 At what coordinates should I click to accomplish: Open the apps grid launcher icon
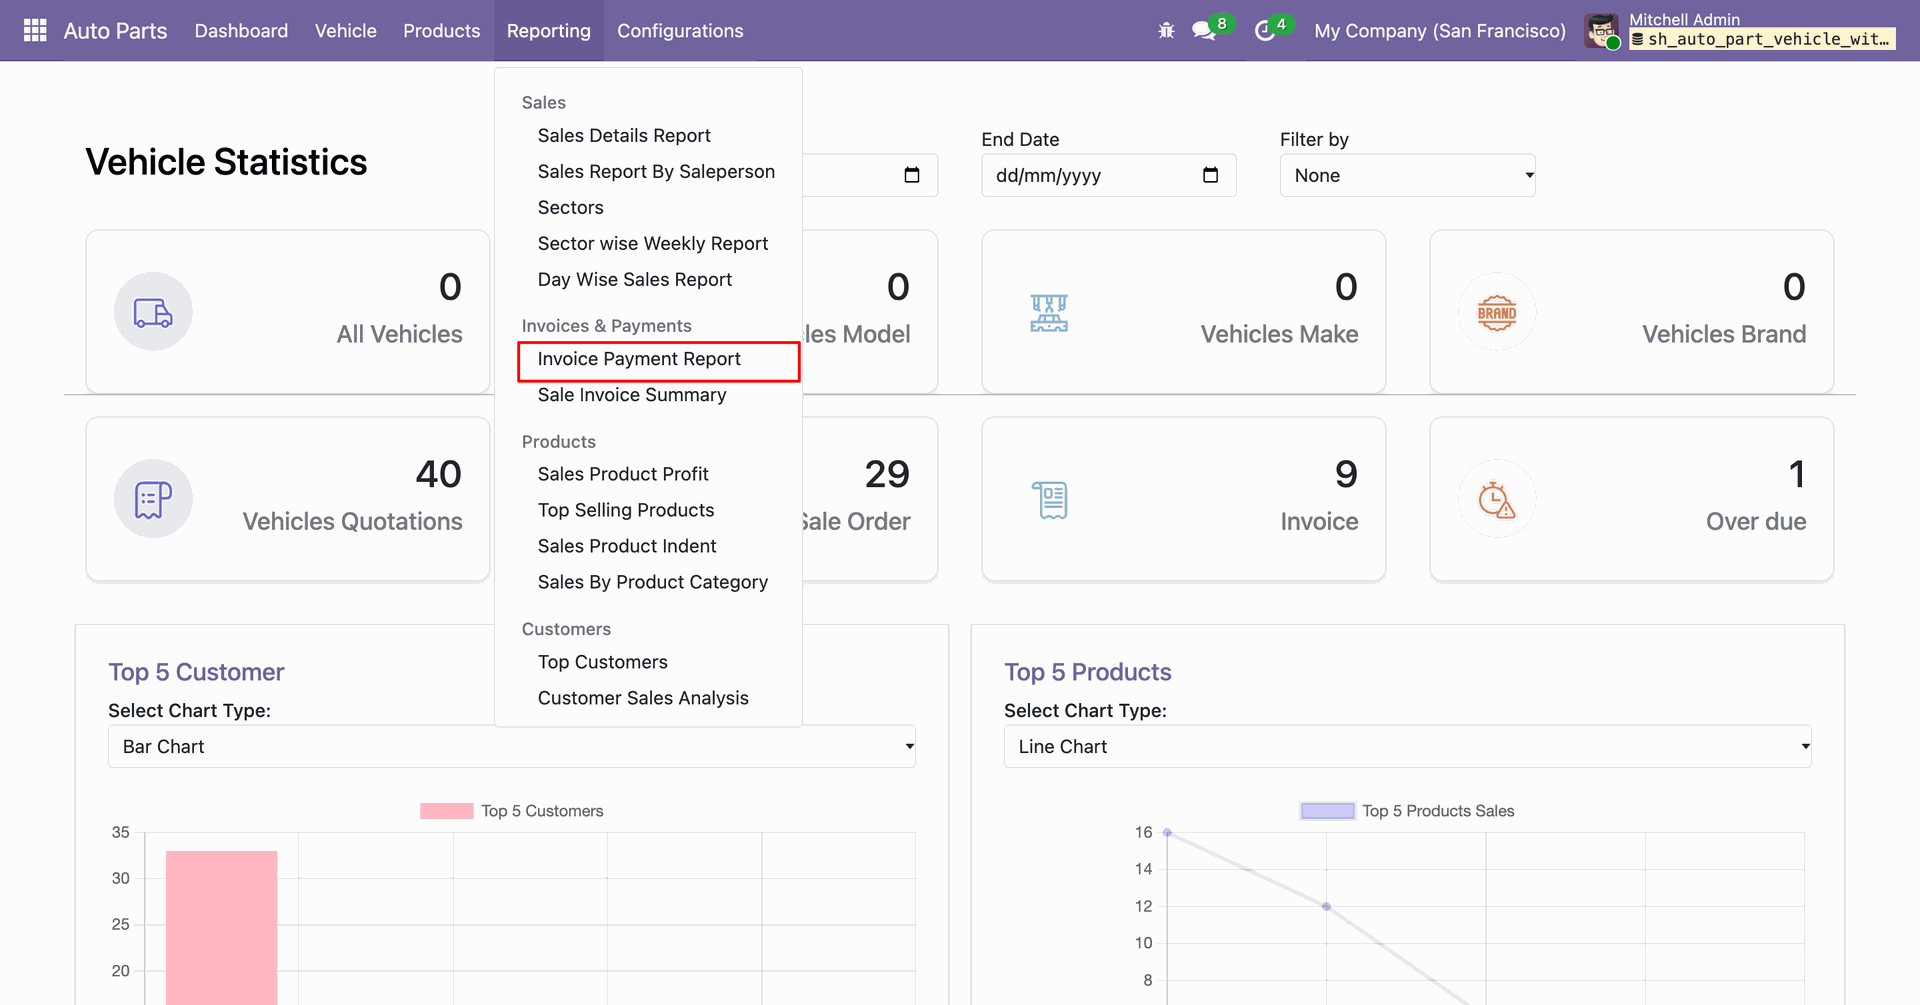click(35, 31)
